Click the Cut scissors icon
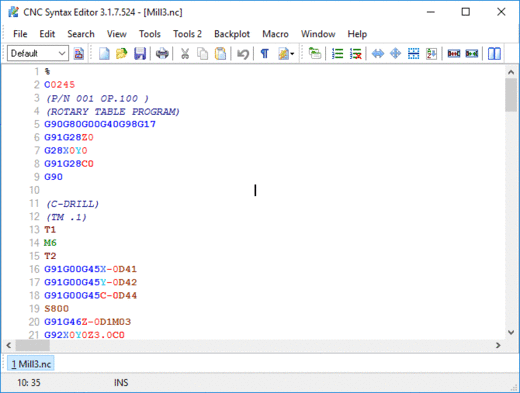Screen dimensions: 520x393 coord(185,53)
